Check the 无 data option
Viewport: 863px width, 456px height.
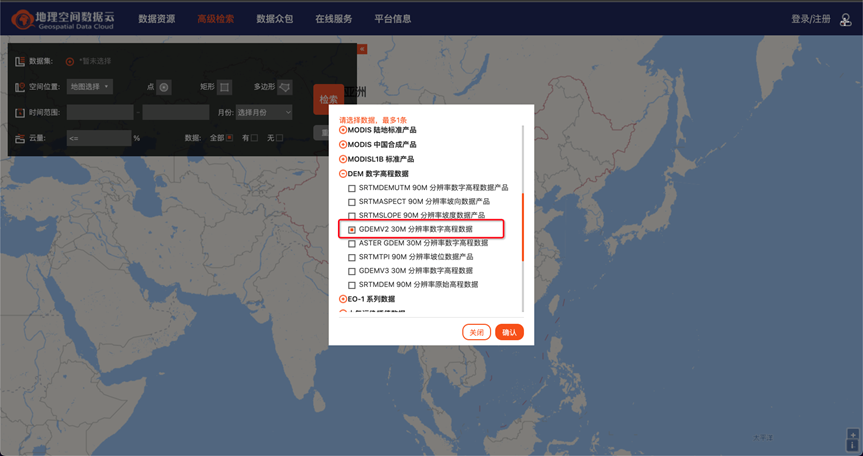pos(280,138)
